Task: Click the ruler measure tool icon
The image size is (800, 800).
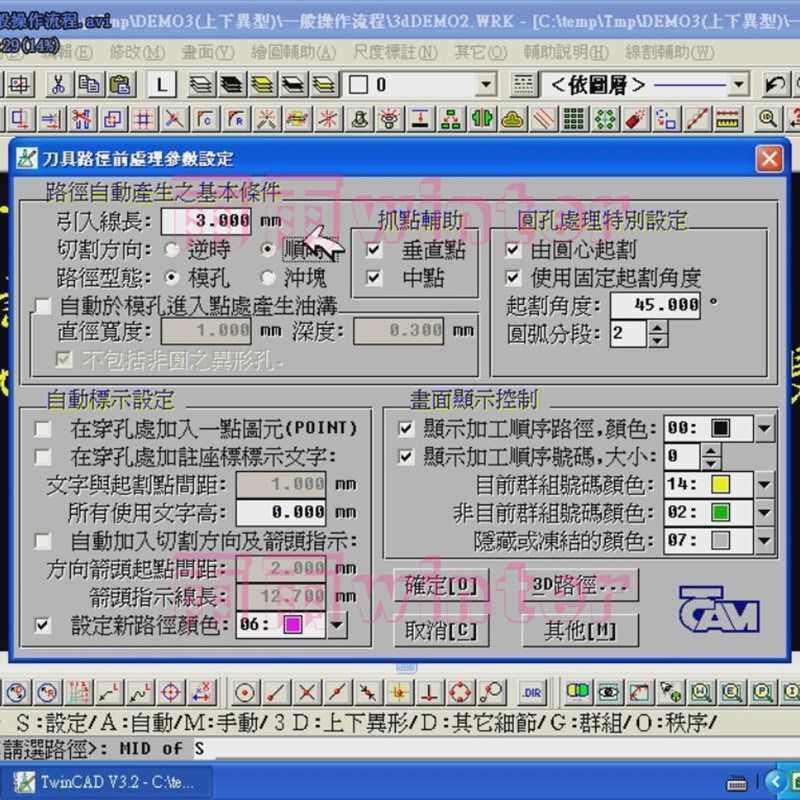Action: point(728,119)
